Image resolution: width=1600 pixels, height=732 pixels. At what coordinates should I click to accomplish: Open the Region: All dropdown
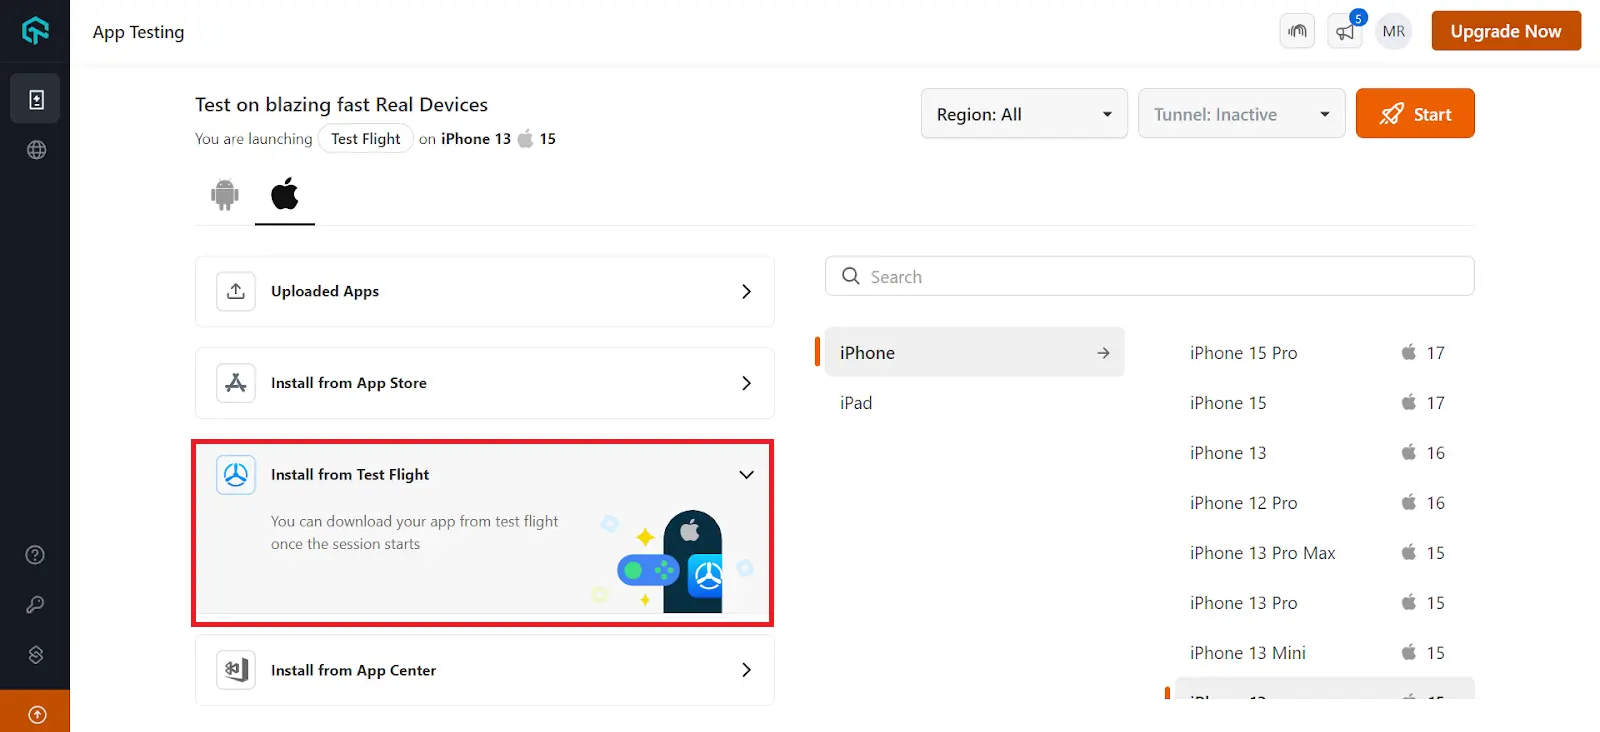click(x=1023, y=114)
